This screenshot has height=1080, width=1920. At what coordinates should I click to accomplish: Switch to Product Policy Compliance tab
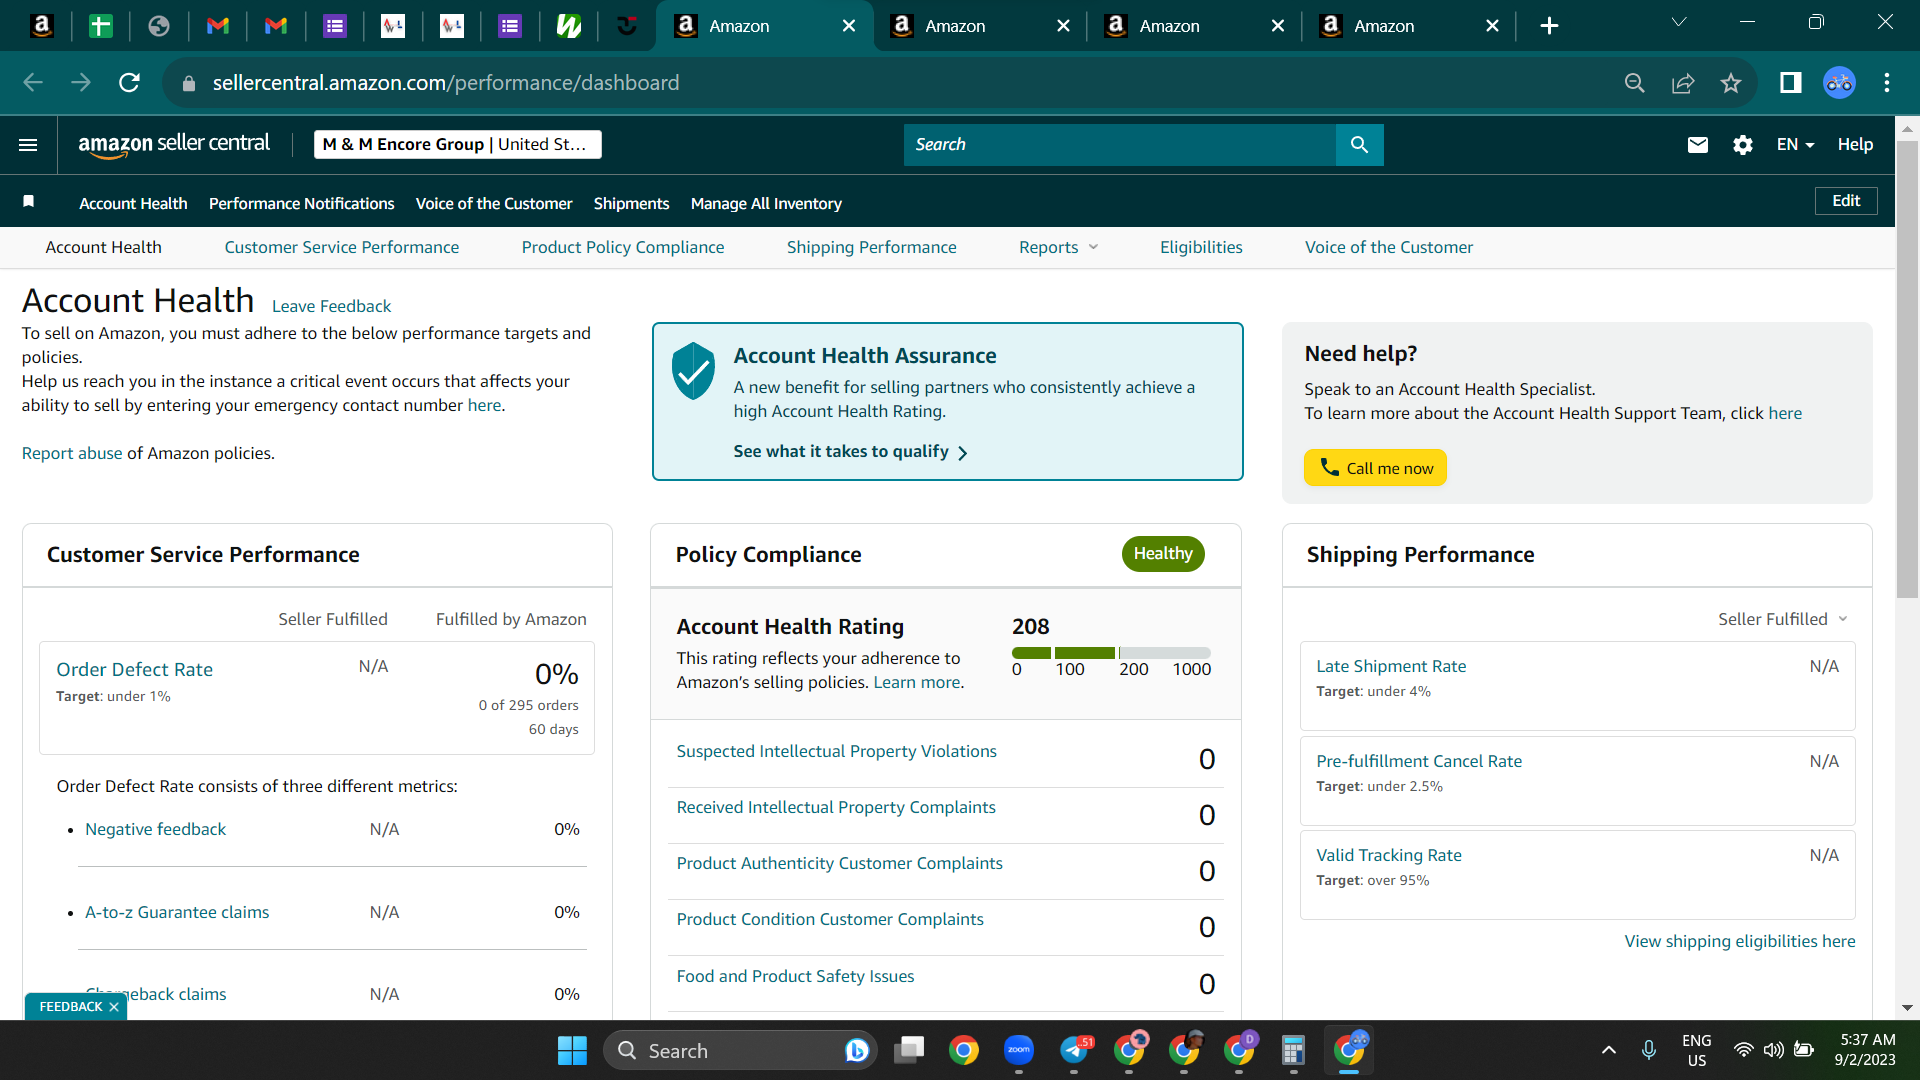(x=623, y=247)
